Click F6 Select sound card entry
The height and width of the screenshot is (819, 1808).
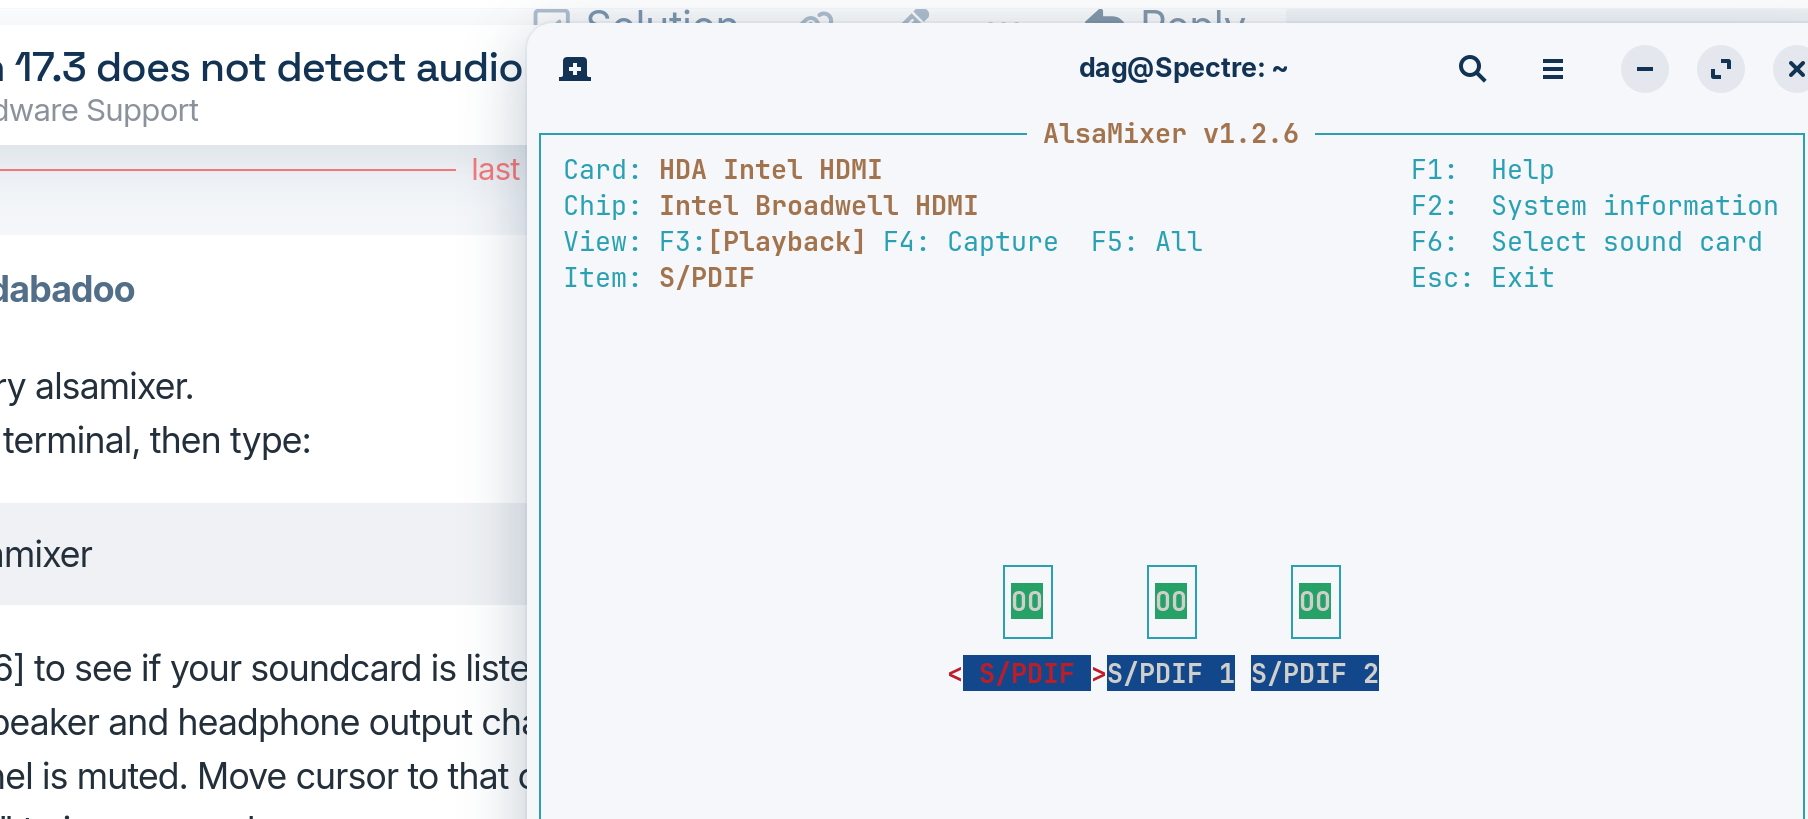click(x=1586, y=242)
